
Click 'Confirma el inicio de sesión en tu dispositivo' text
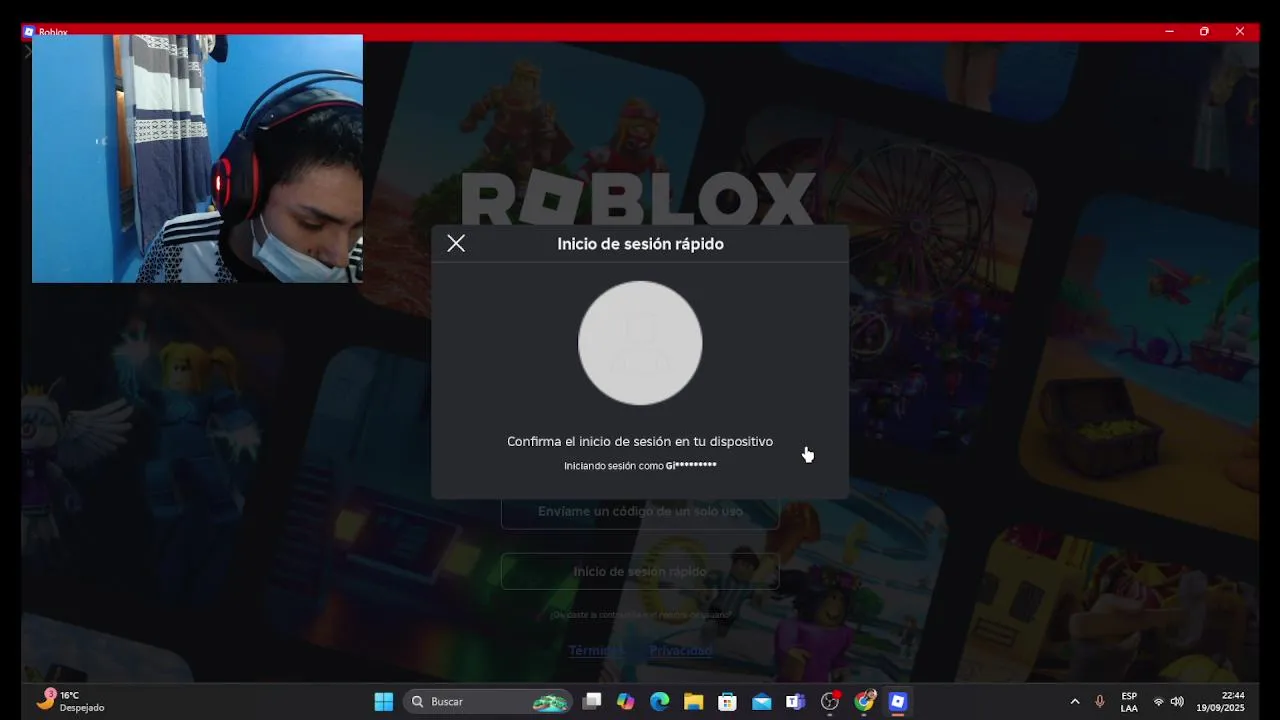640,441
